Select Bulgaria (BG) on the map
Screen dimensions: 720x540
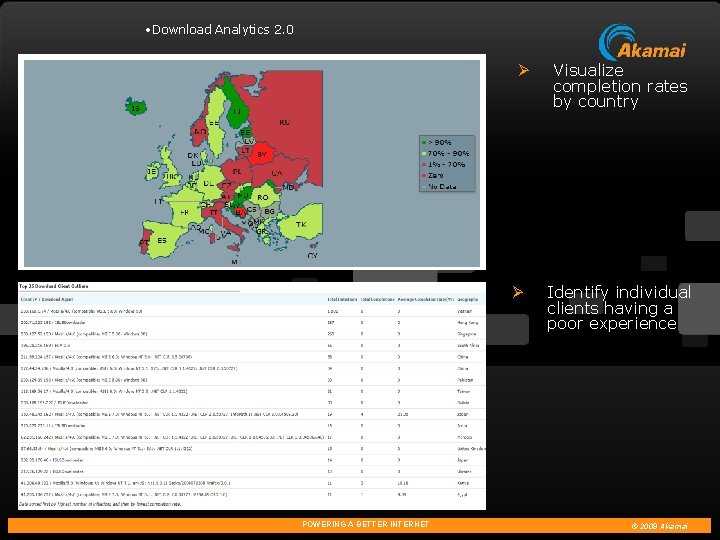(x=270, y=211)
